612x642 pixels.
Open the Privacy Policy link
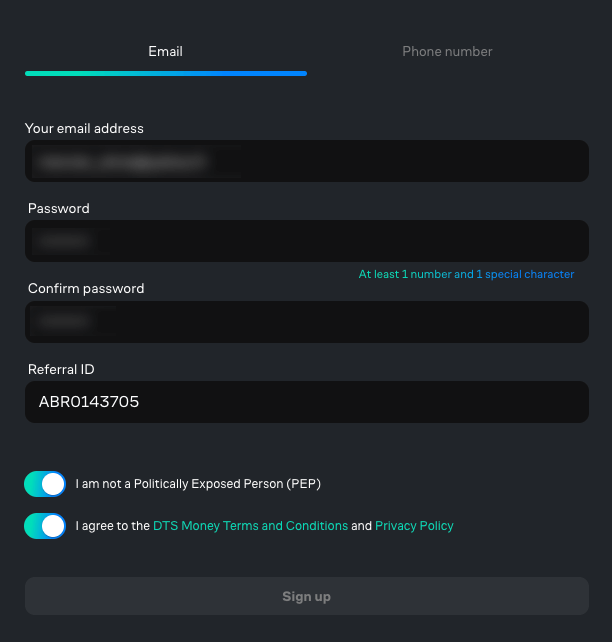(x=414, y=526)
